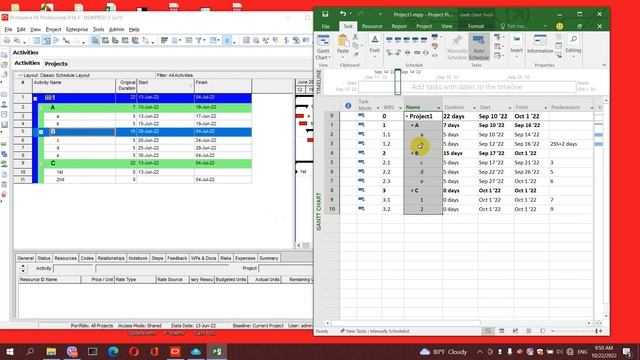Open the Predecessors column filter dropdown

(591, 108)
